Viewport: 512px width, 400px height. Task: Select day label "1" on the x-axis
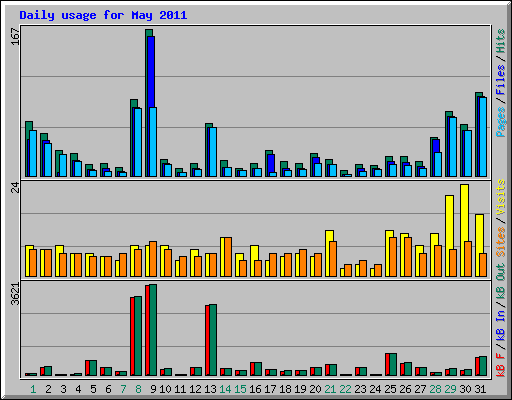tap(33, 389)
